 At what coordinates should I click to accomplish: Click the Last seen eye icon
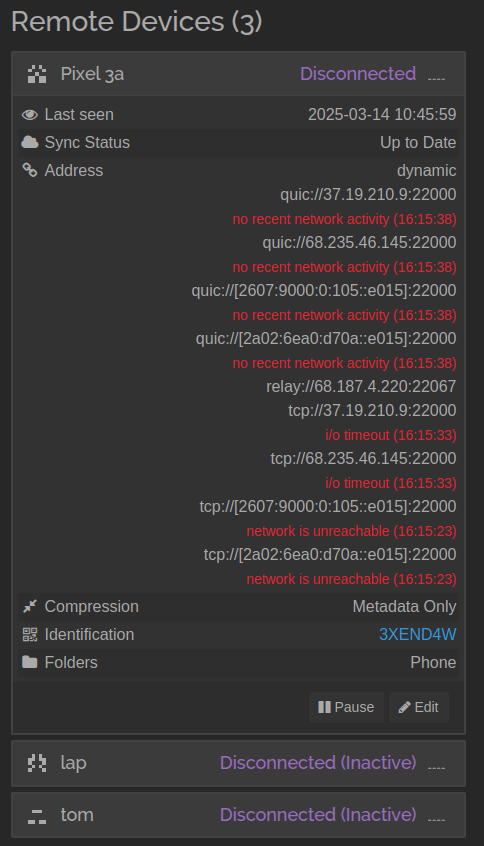30,114
